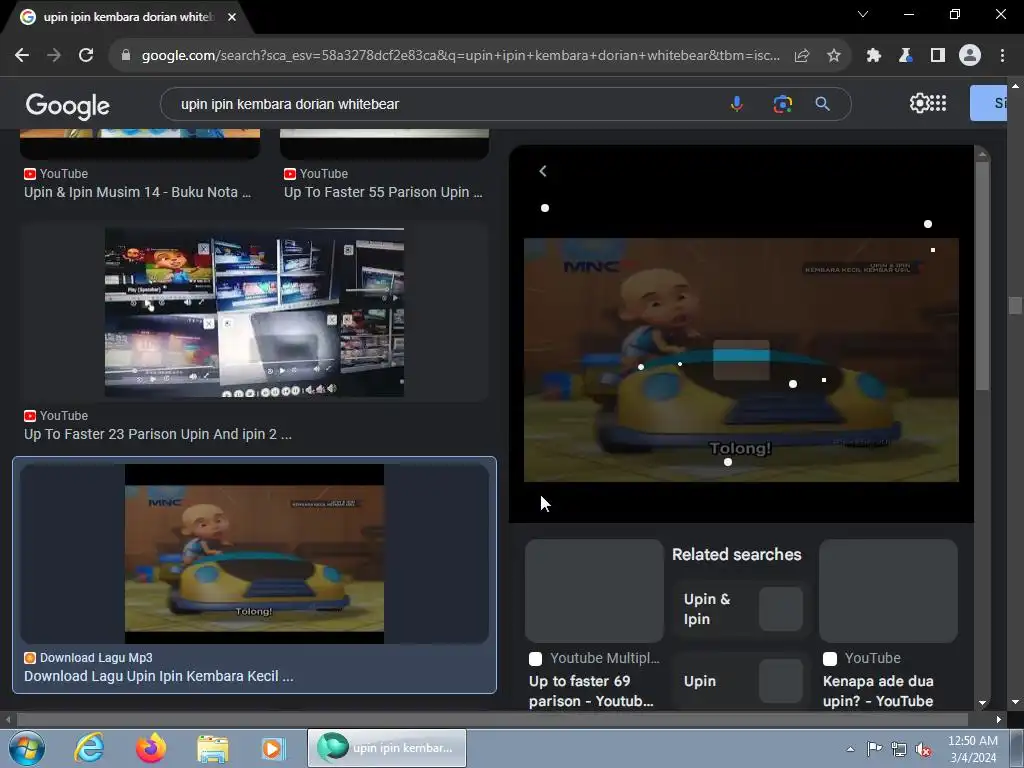Open the large Tolong preview image
The height and width of the screenshot is (768, 1024).
click(x=741, y=360)
